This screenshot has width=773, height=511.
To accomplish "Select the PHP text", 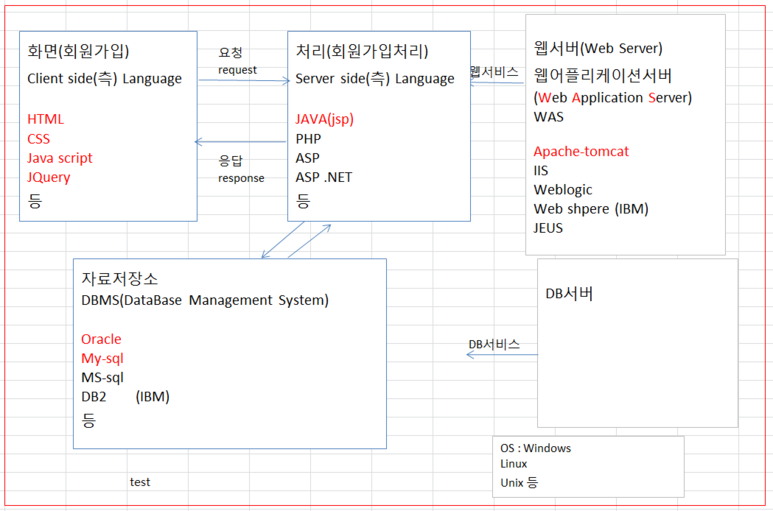I will (x=308, y=138).
